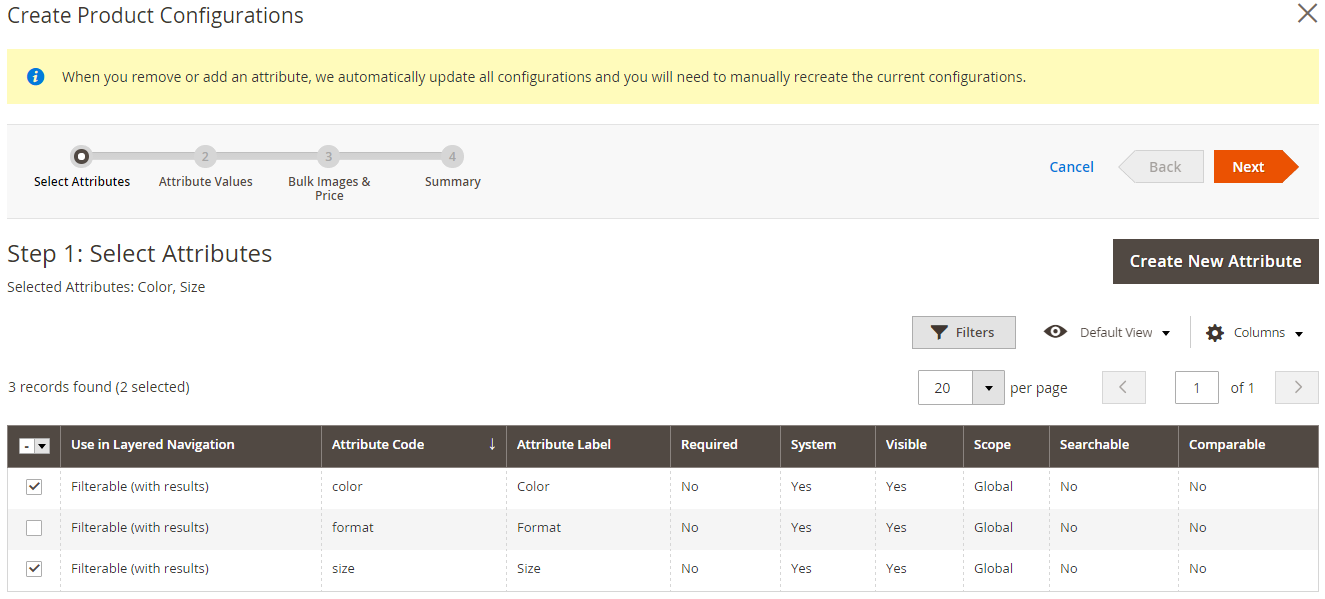Viewport: 1325px width, 599px height.
Task: Sort by System column header
Action: pos(828,445)
